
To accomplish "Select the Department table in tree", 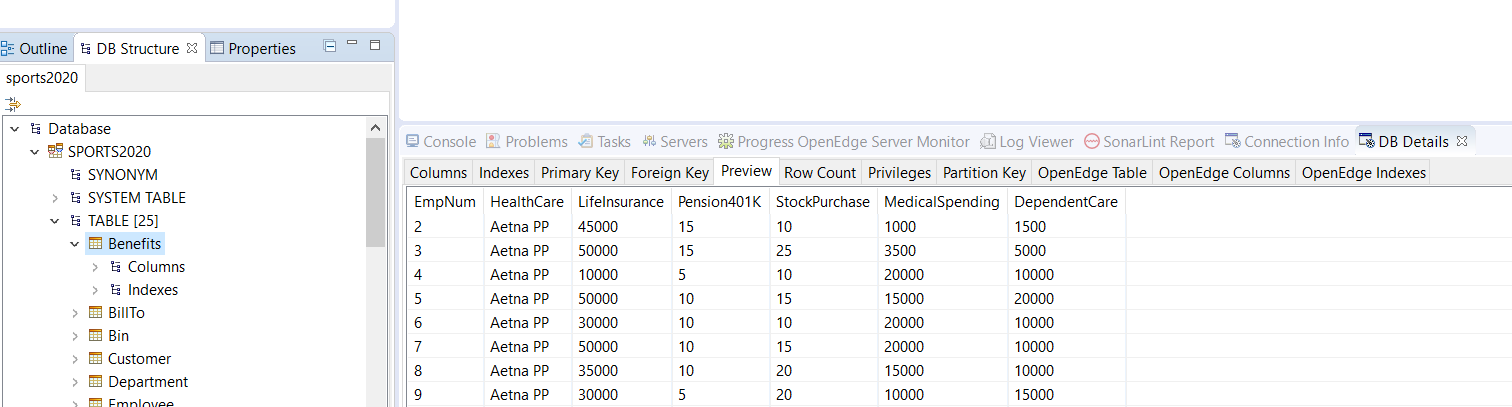I will (x=148, y=382).
